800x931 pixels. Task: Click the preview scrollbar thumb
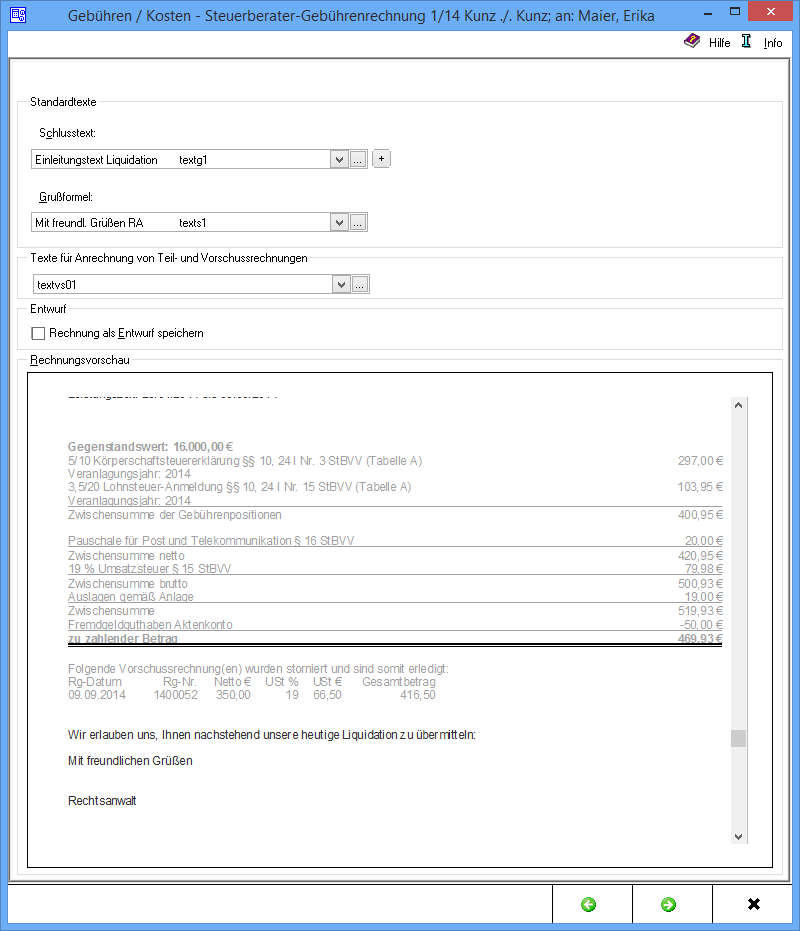pyautogui.click(x=738, y=738)
